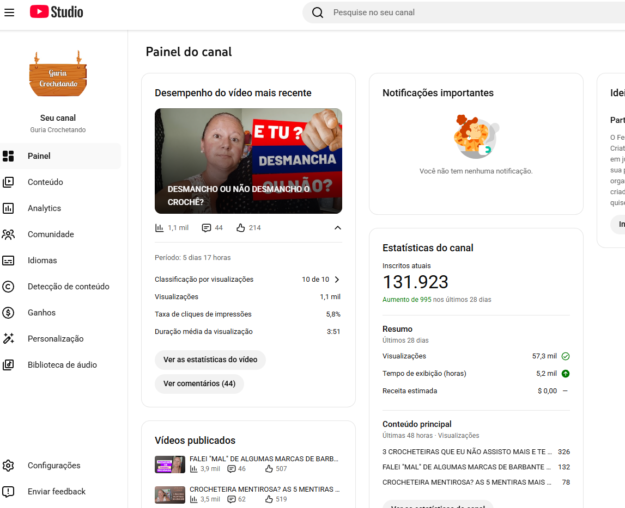Click 'Seu canal' label under avatar
This screenshot has width=625, height=508.
pos(58,118)
